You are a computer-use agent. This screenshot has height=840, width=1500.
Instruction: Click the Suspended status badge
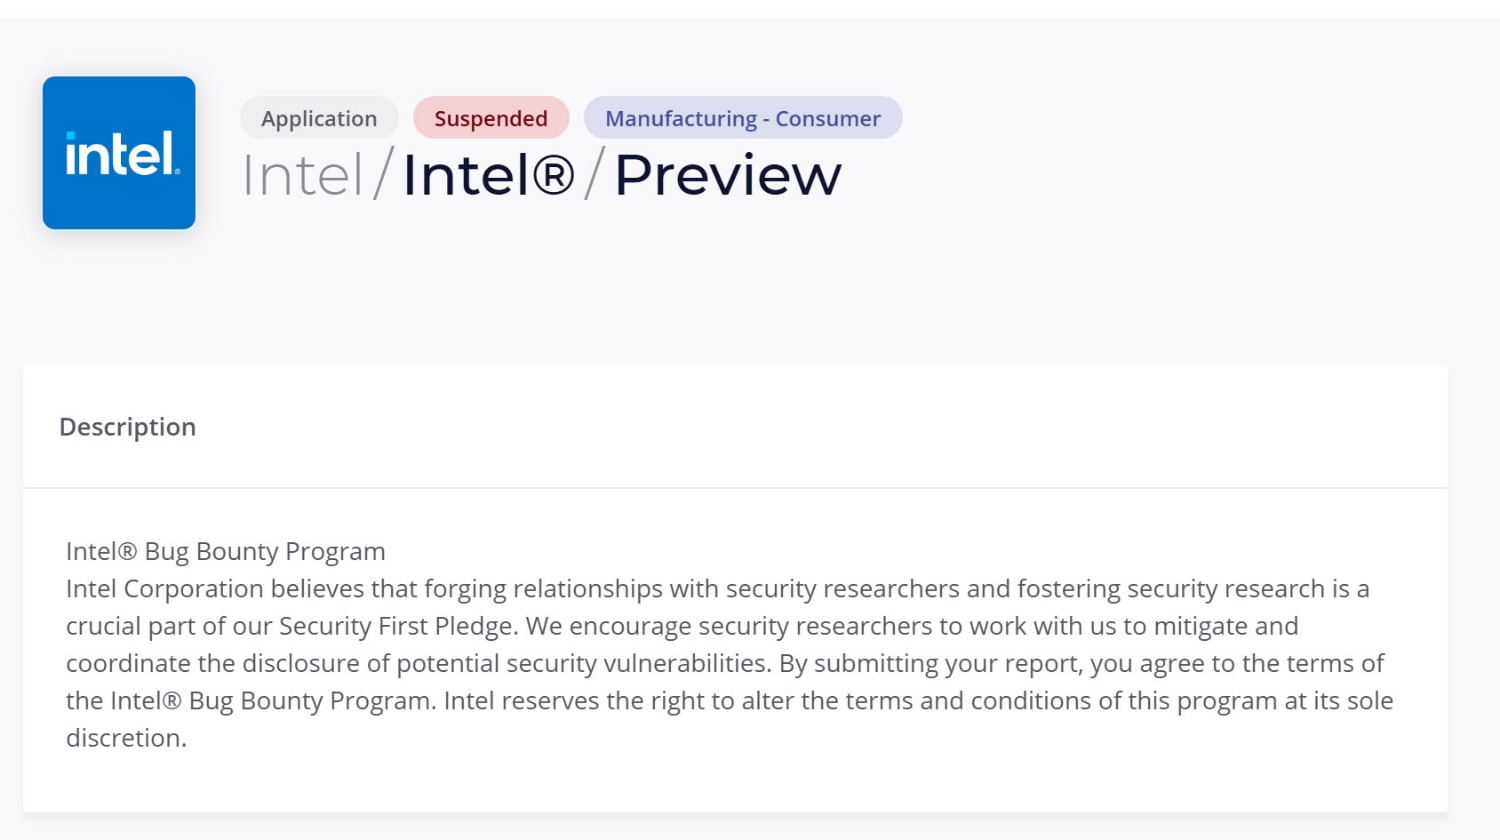491,118
